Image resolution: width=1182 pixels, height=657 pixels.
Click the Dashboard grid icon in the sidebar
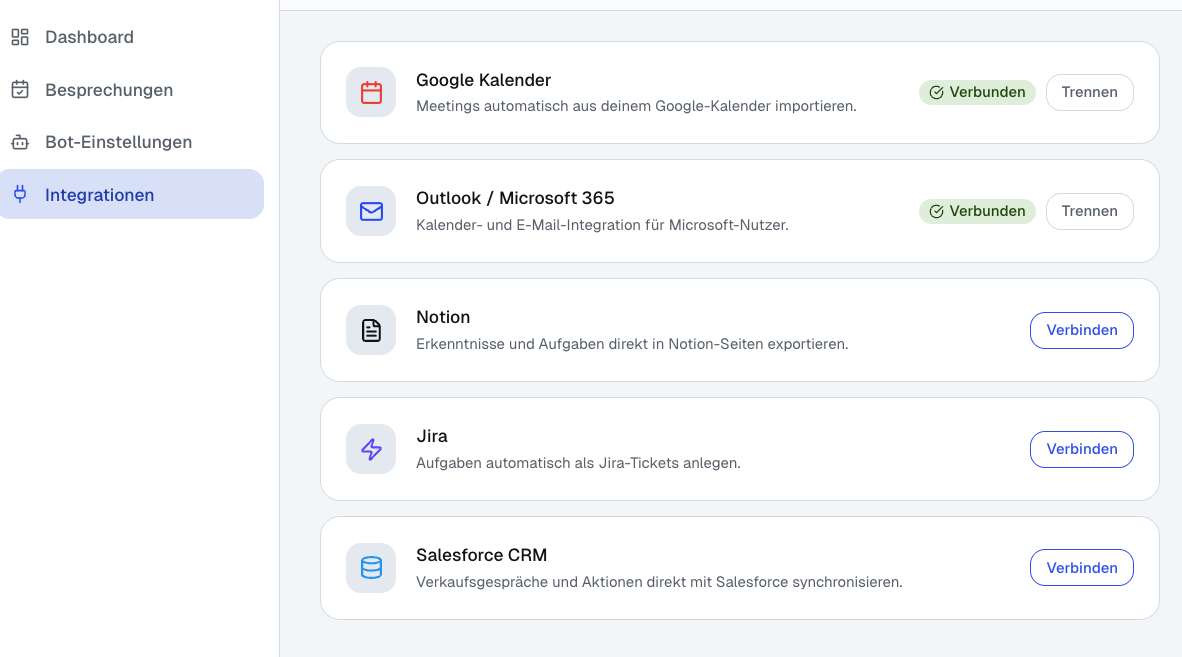click(20, 37)
